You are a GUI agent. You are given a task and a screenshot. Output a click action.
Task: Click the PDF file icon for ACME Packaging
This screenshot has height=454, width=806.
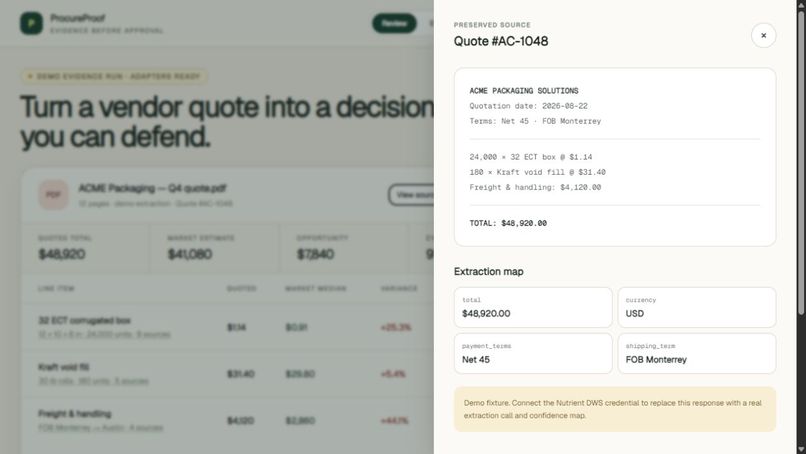53,195
